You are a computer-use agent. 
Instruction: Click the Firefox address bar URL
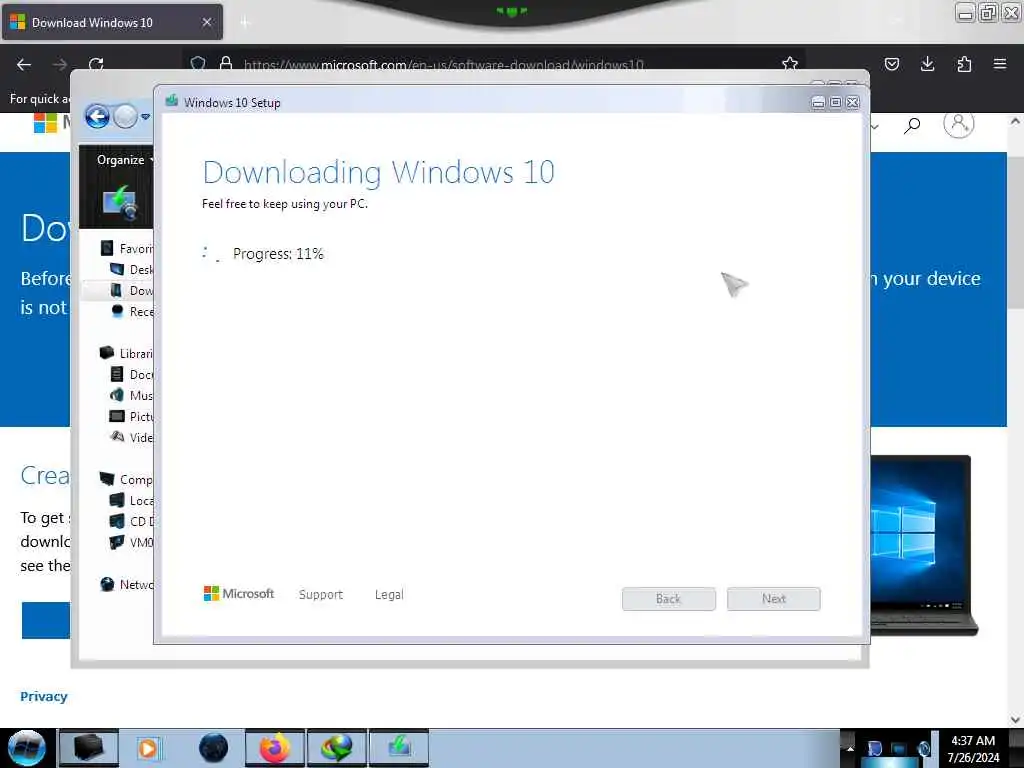click(x=444, y=65)
